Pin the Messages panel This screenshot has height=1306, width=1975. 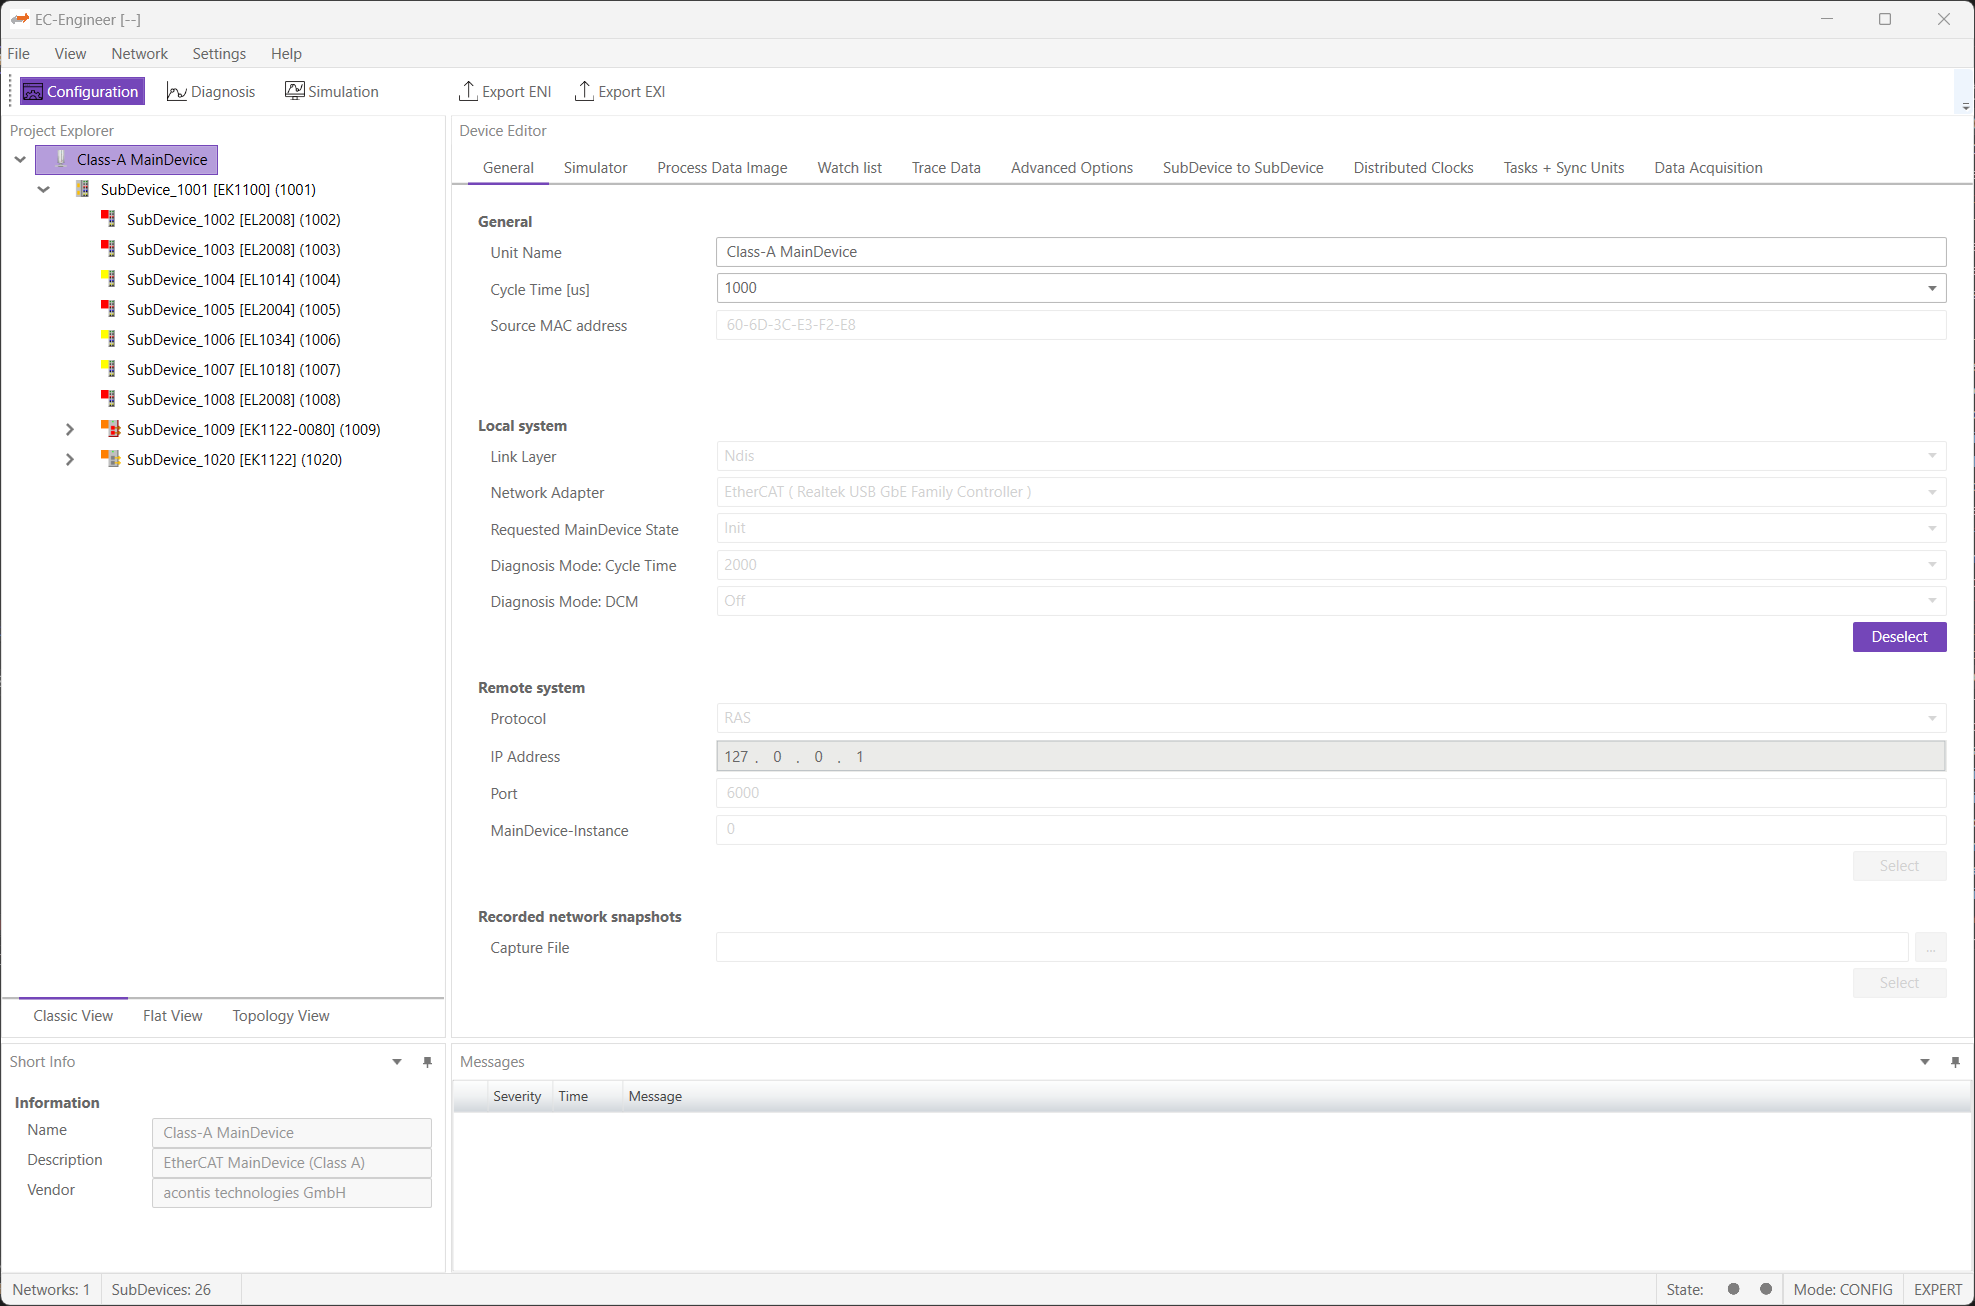(x=1955, y=1062)
